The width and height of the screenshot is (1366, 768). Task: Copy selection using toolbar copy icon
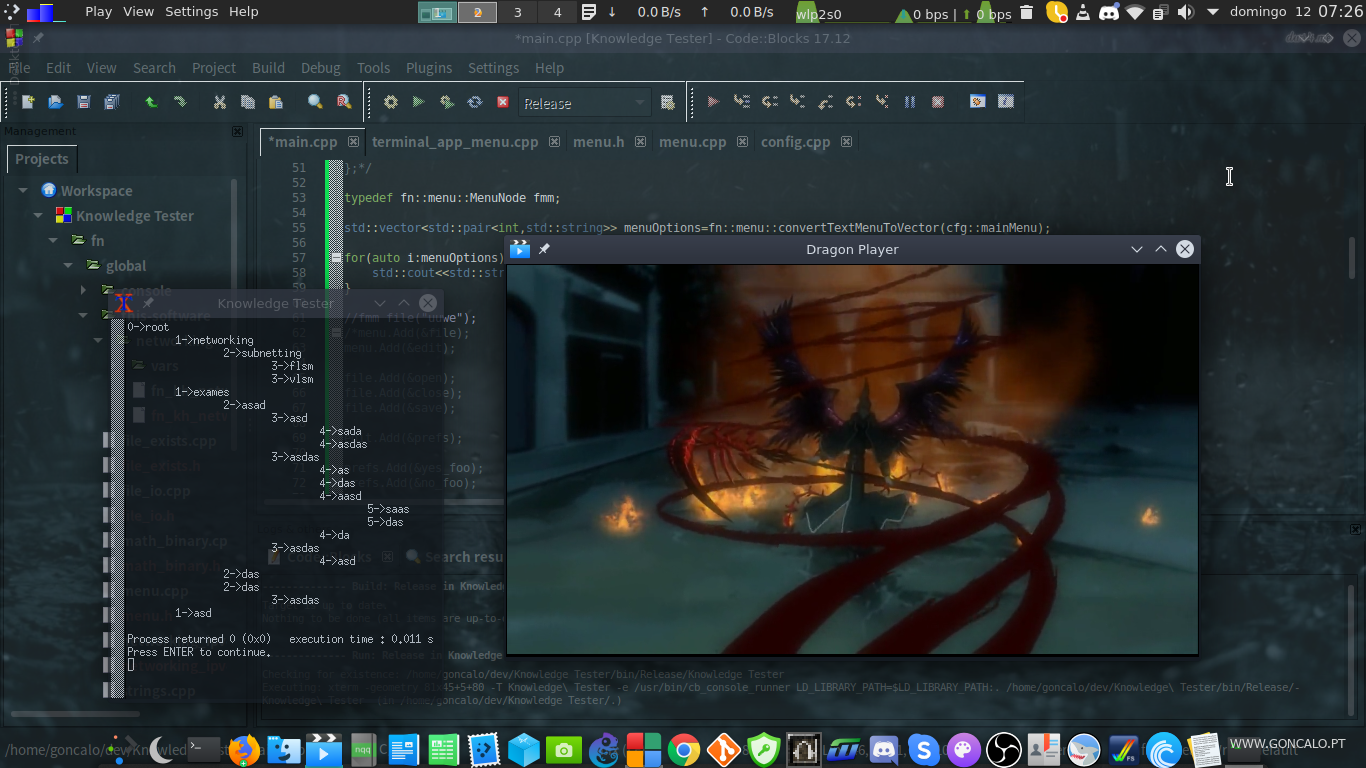pyautogui.click(x=248, y=102)
